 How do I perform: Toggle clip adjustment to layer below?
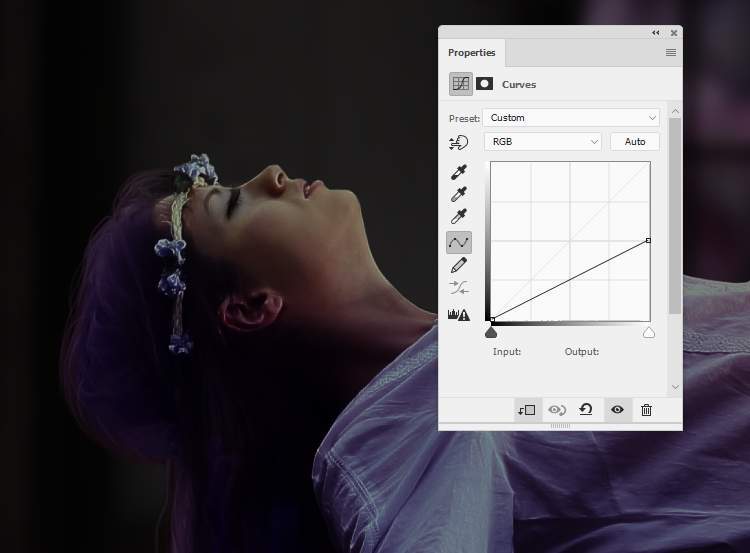[x=527, y=410]
